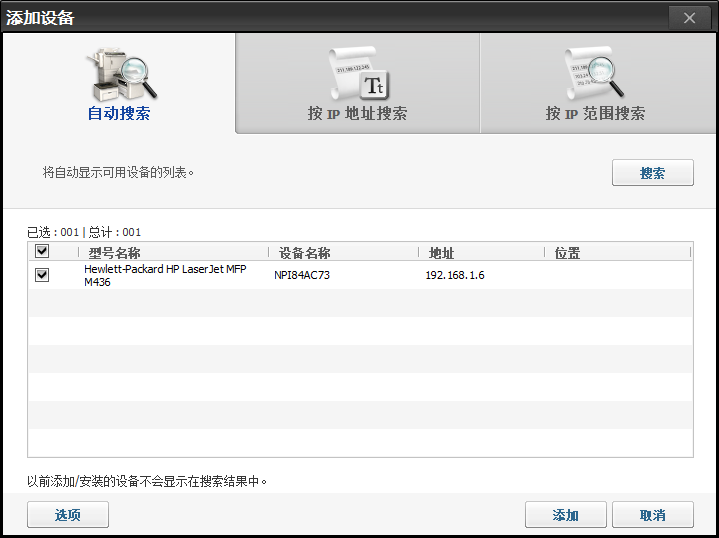Click the IP address search scroll icon
This screenshot has width=719, height=538.
[357, 72]
